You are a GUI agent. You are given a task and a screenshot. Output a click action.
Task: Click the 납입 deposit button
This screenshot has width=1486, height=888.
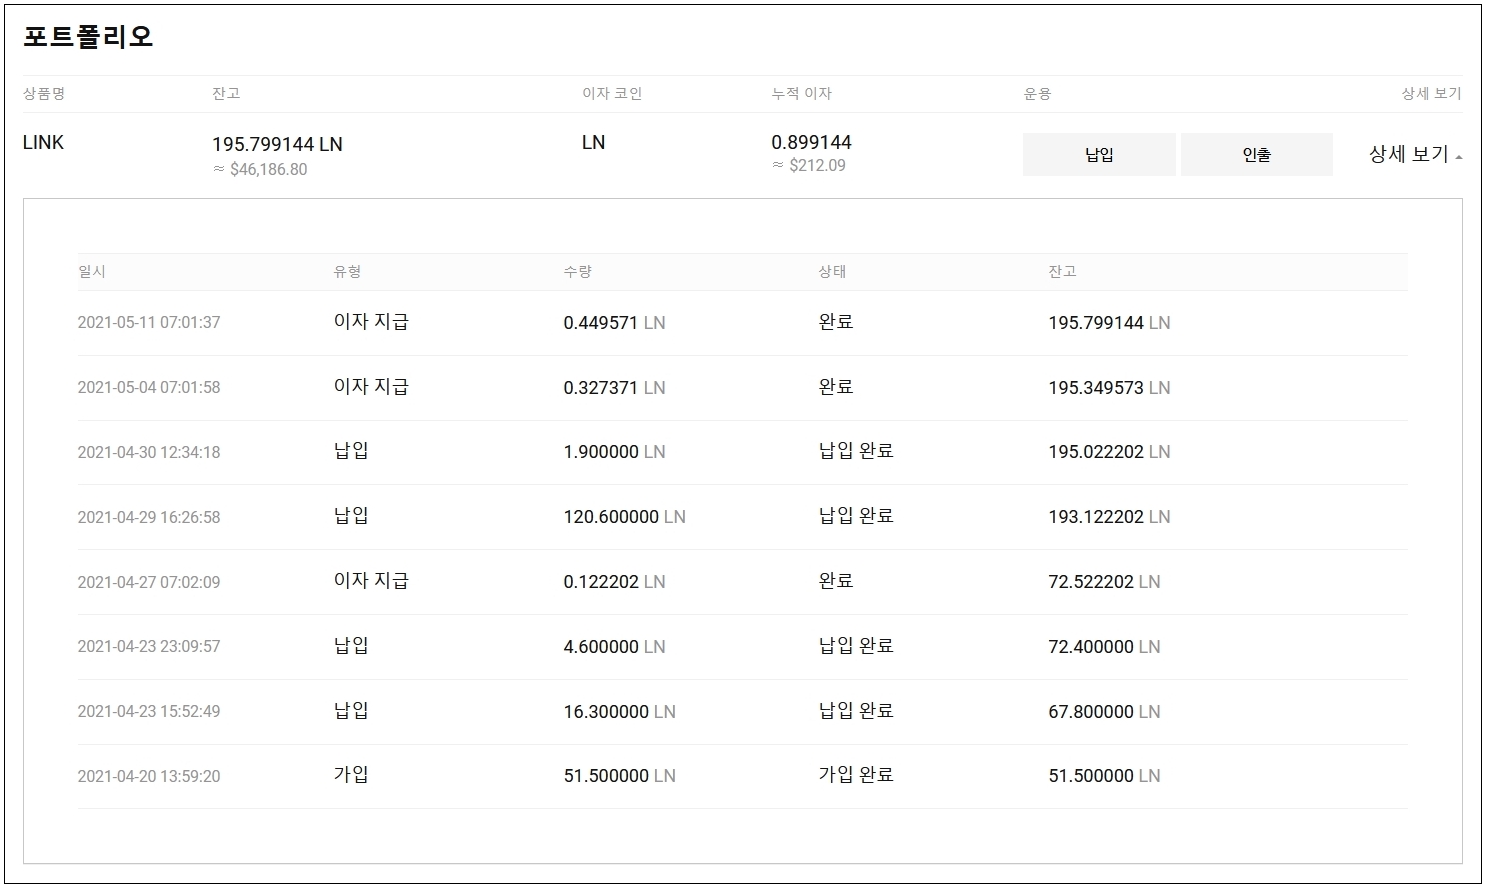(1099, 154)
